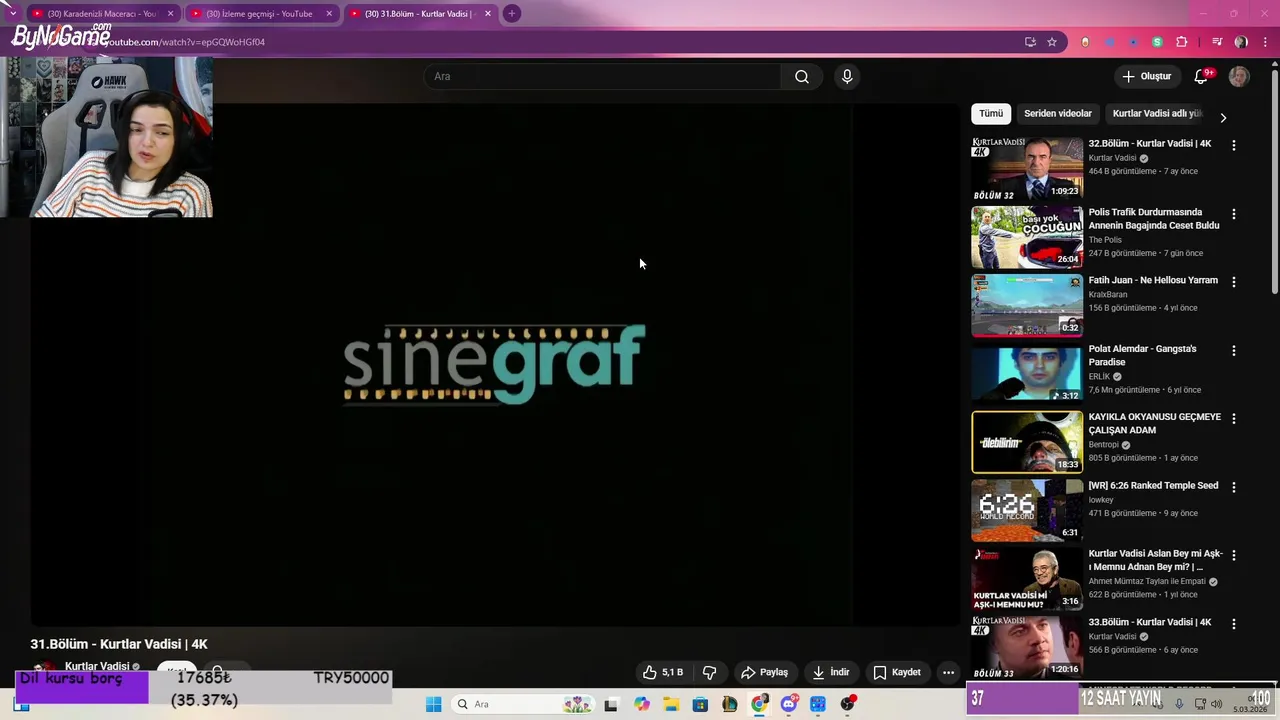Click the sinegraf video player area
Viewport: 1280px width, 720px height.
pos(495,364)
